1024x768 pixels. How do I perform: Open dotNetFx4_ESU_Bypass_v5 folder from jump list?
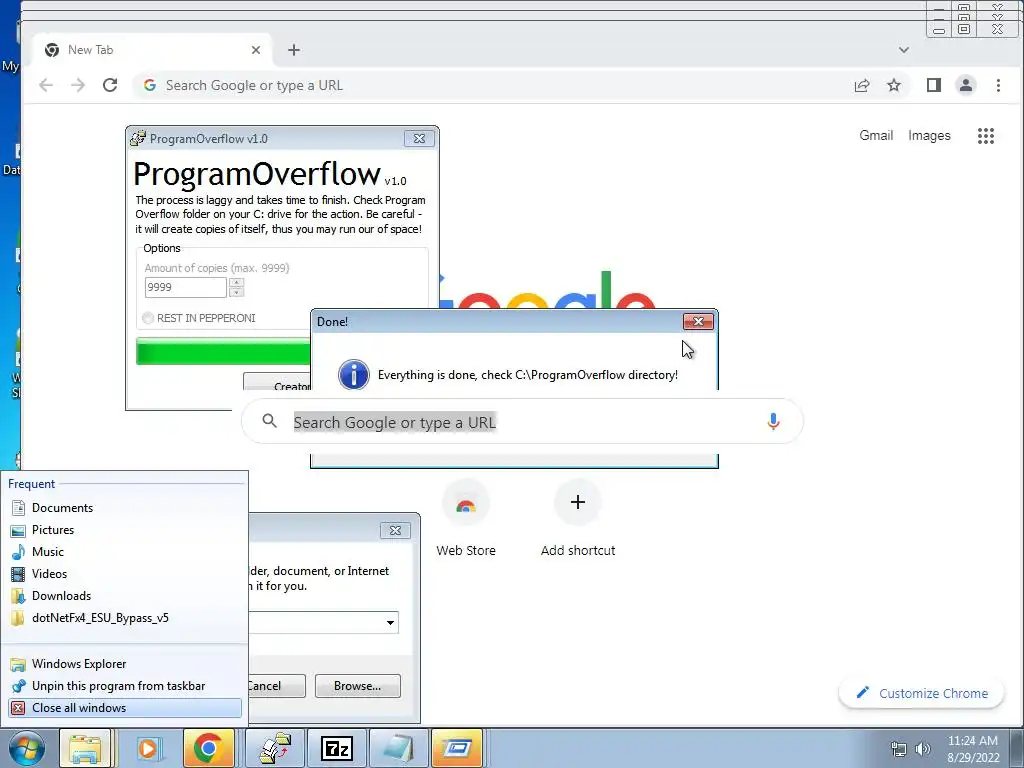pyautogui.click(x=124, y=618)
